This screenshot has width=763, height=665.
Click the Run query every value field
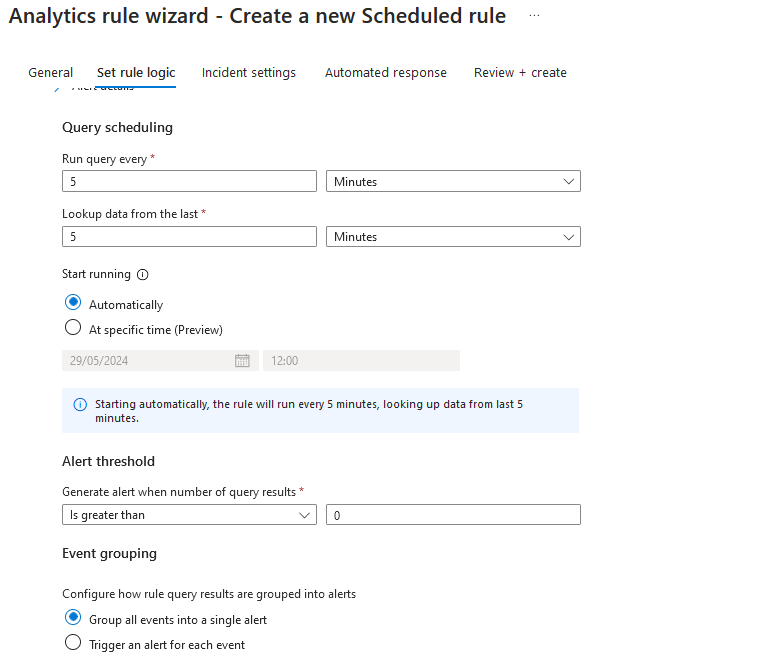tap(189, 182)
